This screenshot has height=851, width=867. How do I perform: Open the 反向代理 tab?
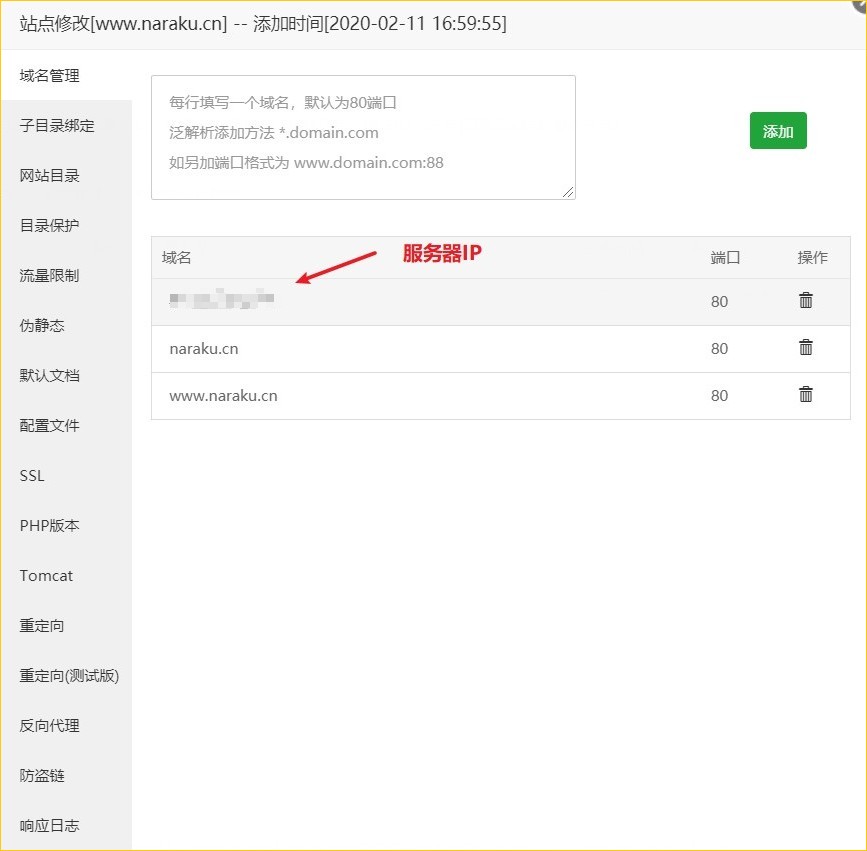pyautogui.click(x=66, y=725)
